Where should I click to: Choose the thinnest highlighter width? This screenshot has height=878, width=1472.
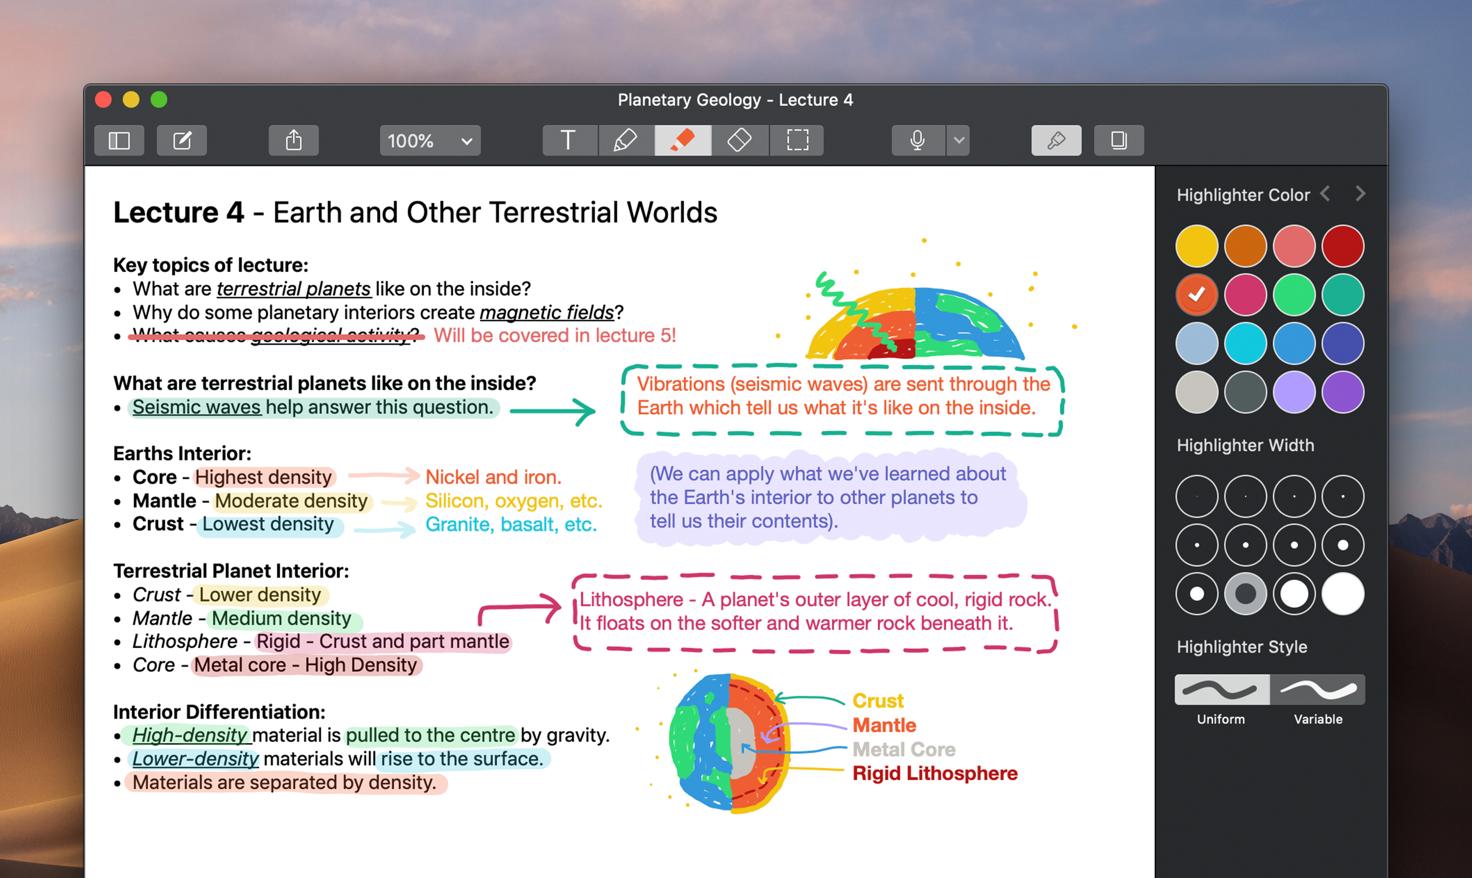[1196, 496]
